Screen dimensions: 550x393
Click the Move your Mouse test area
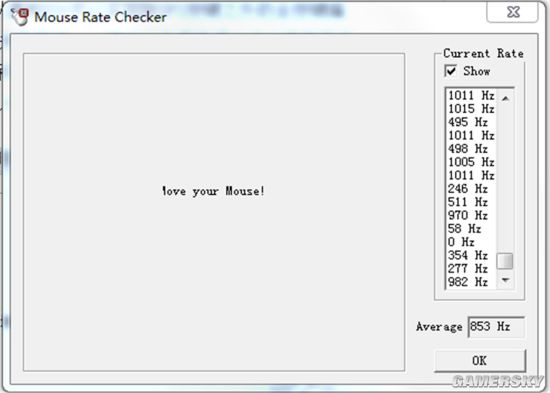pyautogui.click(x=214, y=212)
